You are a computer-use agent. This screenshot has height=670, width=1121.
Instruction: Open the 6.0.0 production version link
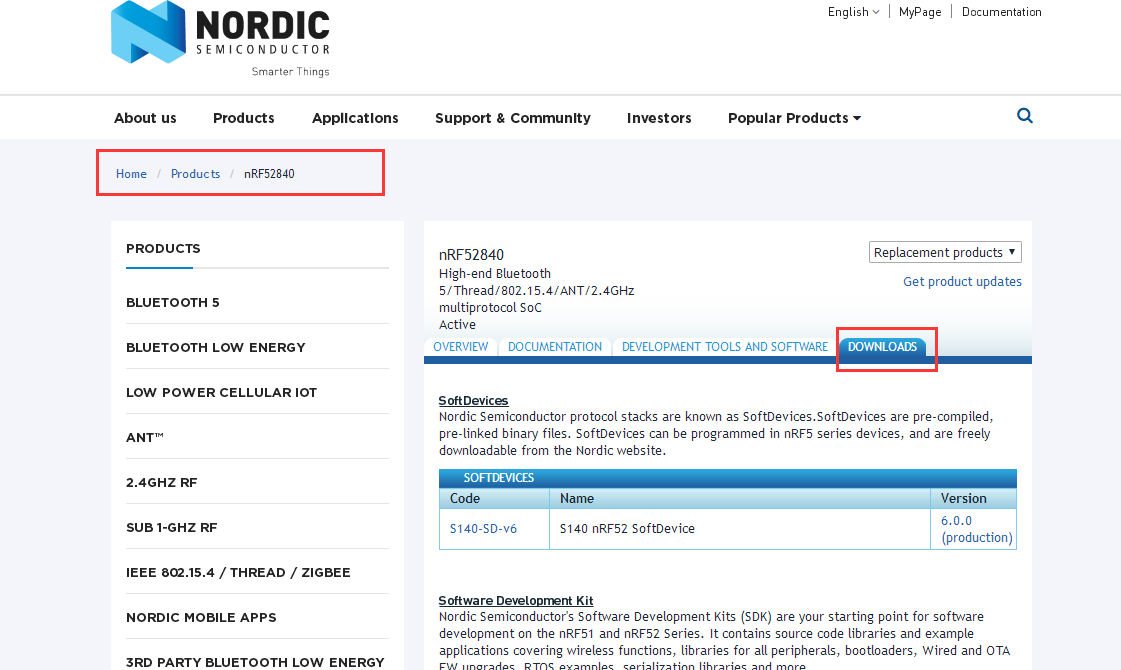pyautogui.click(x=956, y=521)
